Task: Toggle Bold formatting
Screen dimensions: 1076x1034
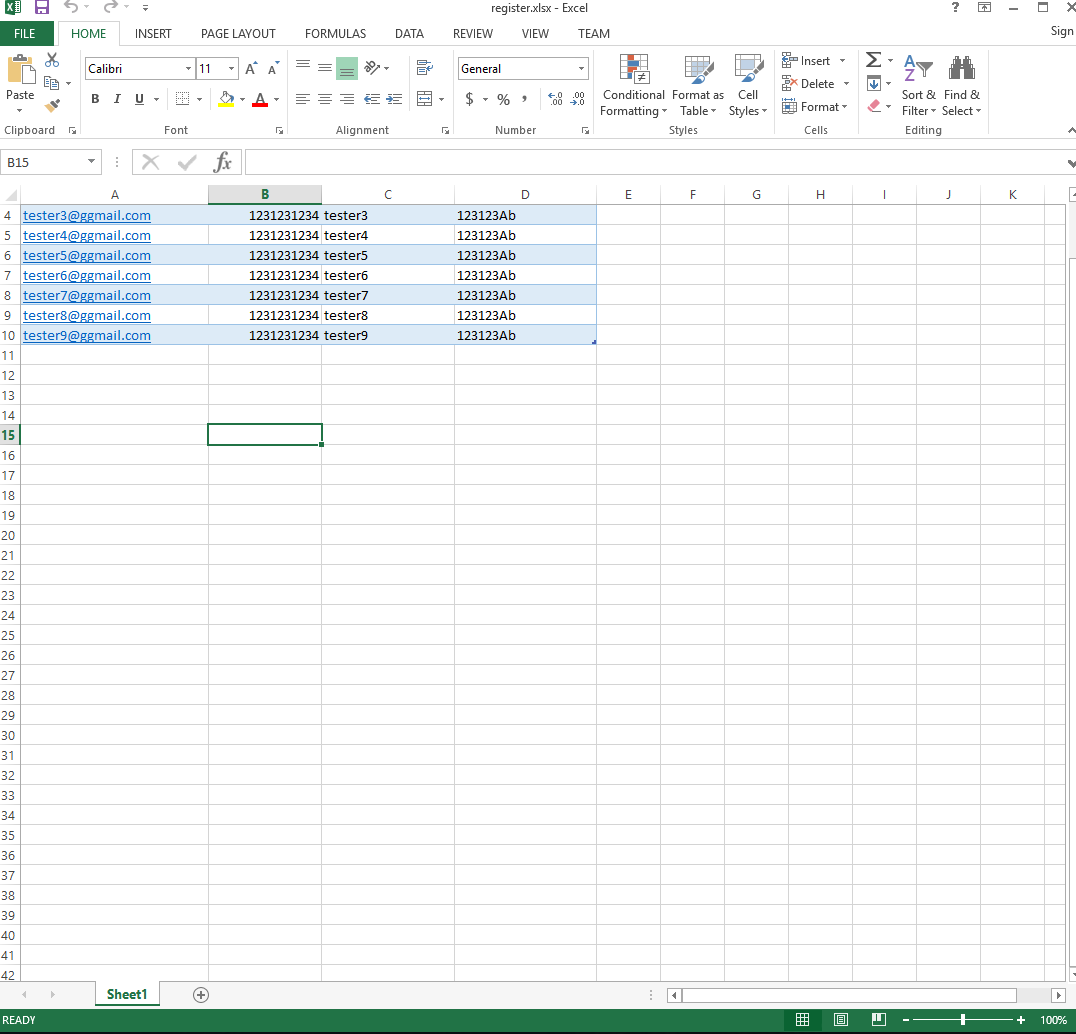Action: click(95, 99)
